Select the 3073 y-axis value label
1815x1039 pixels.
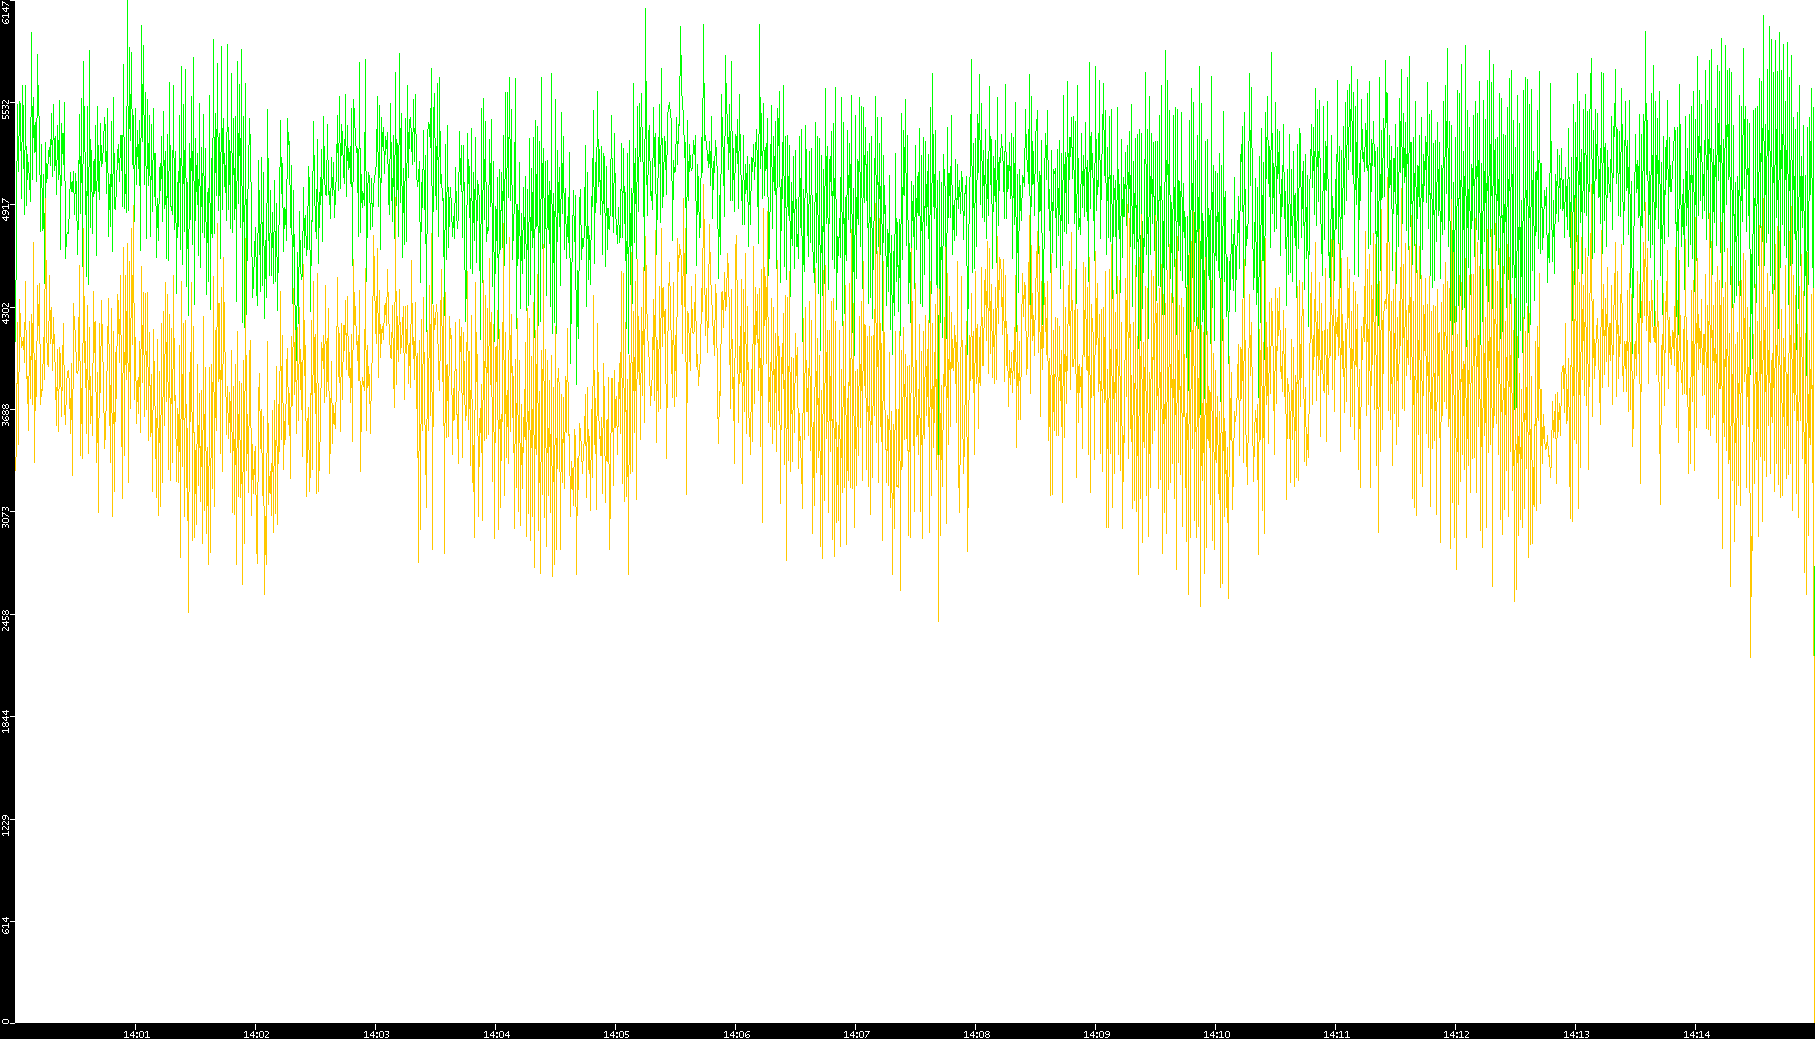[6, 517]
